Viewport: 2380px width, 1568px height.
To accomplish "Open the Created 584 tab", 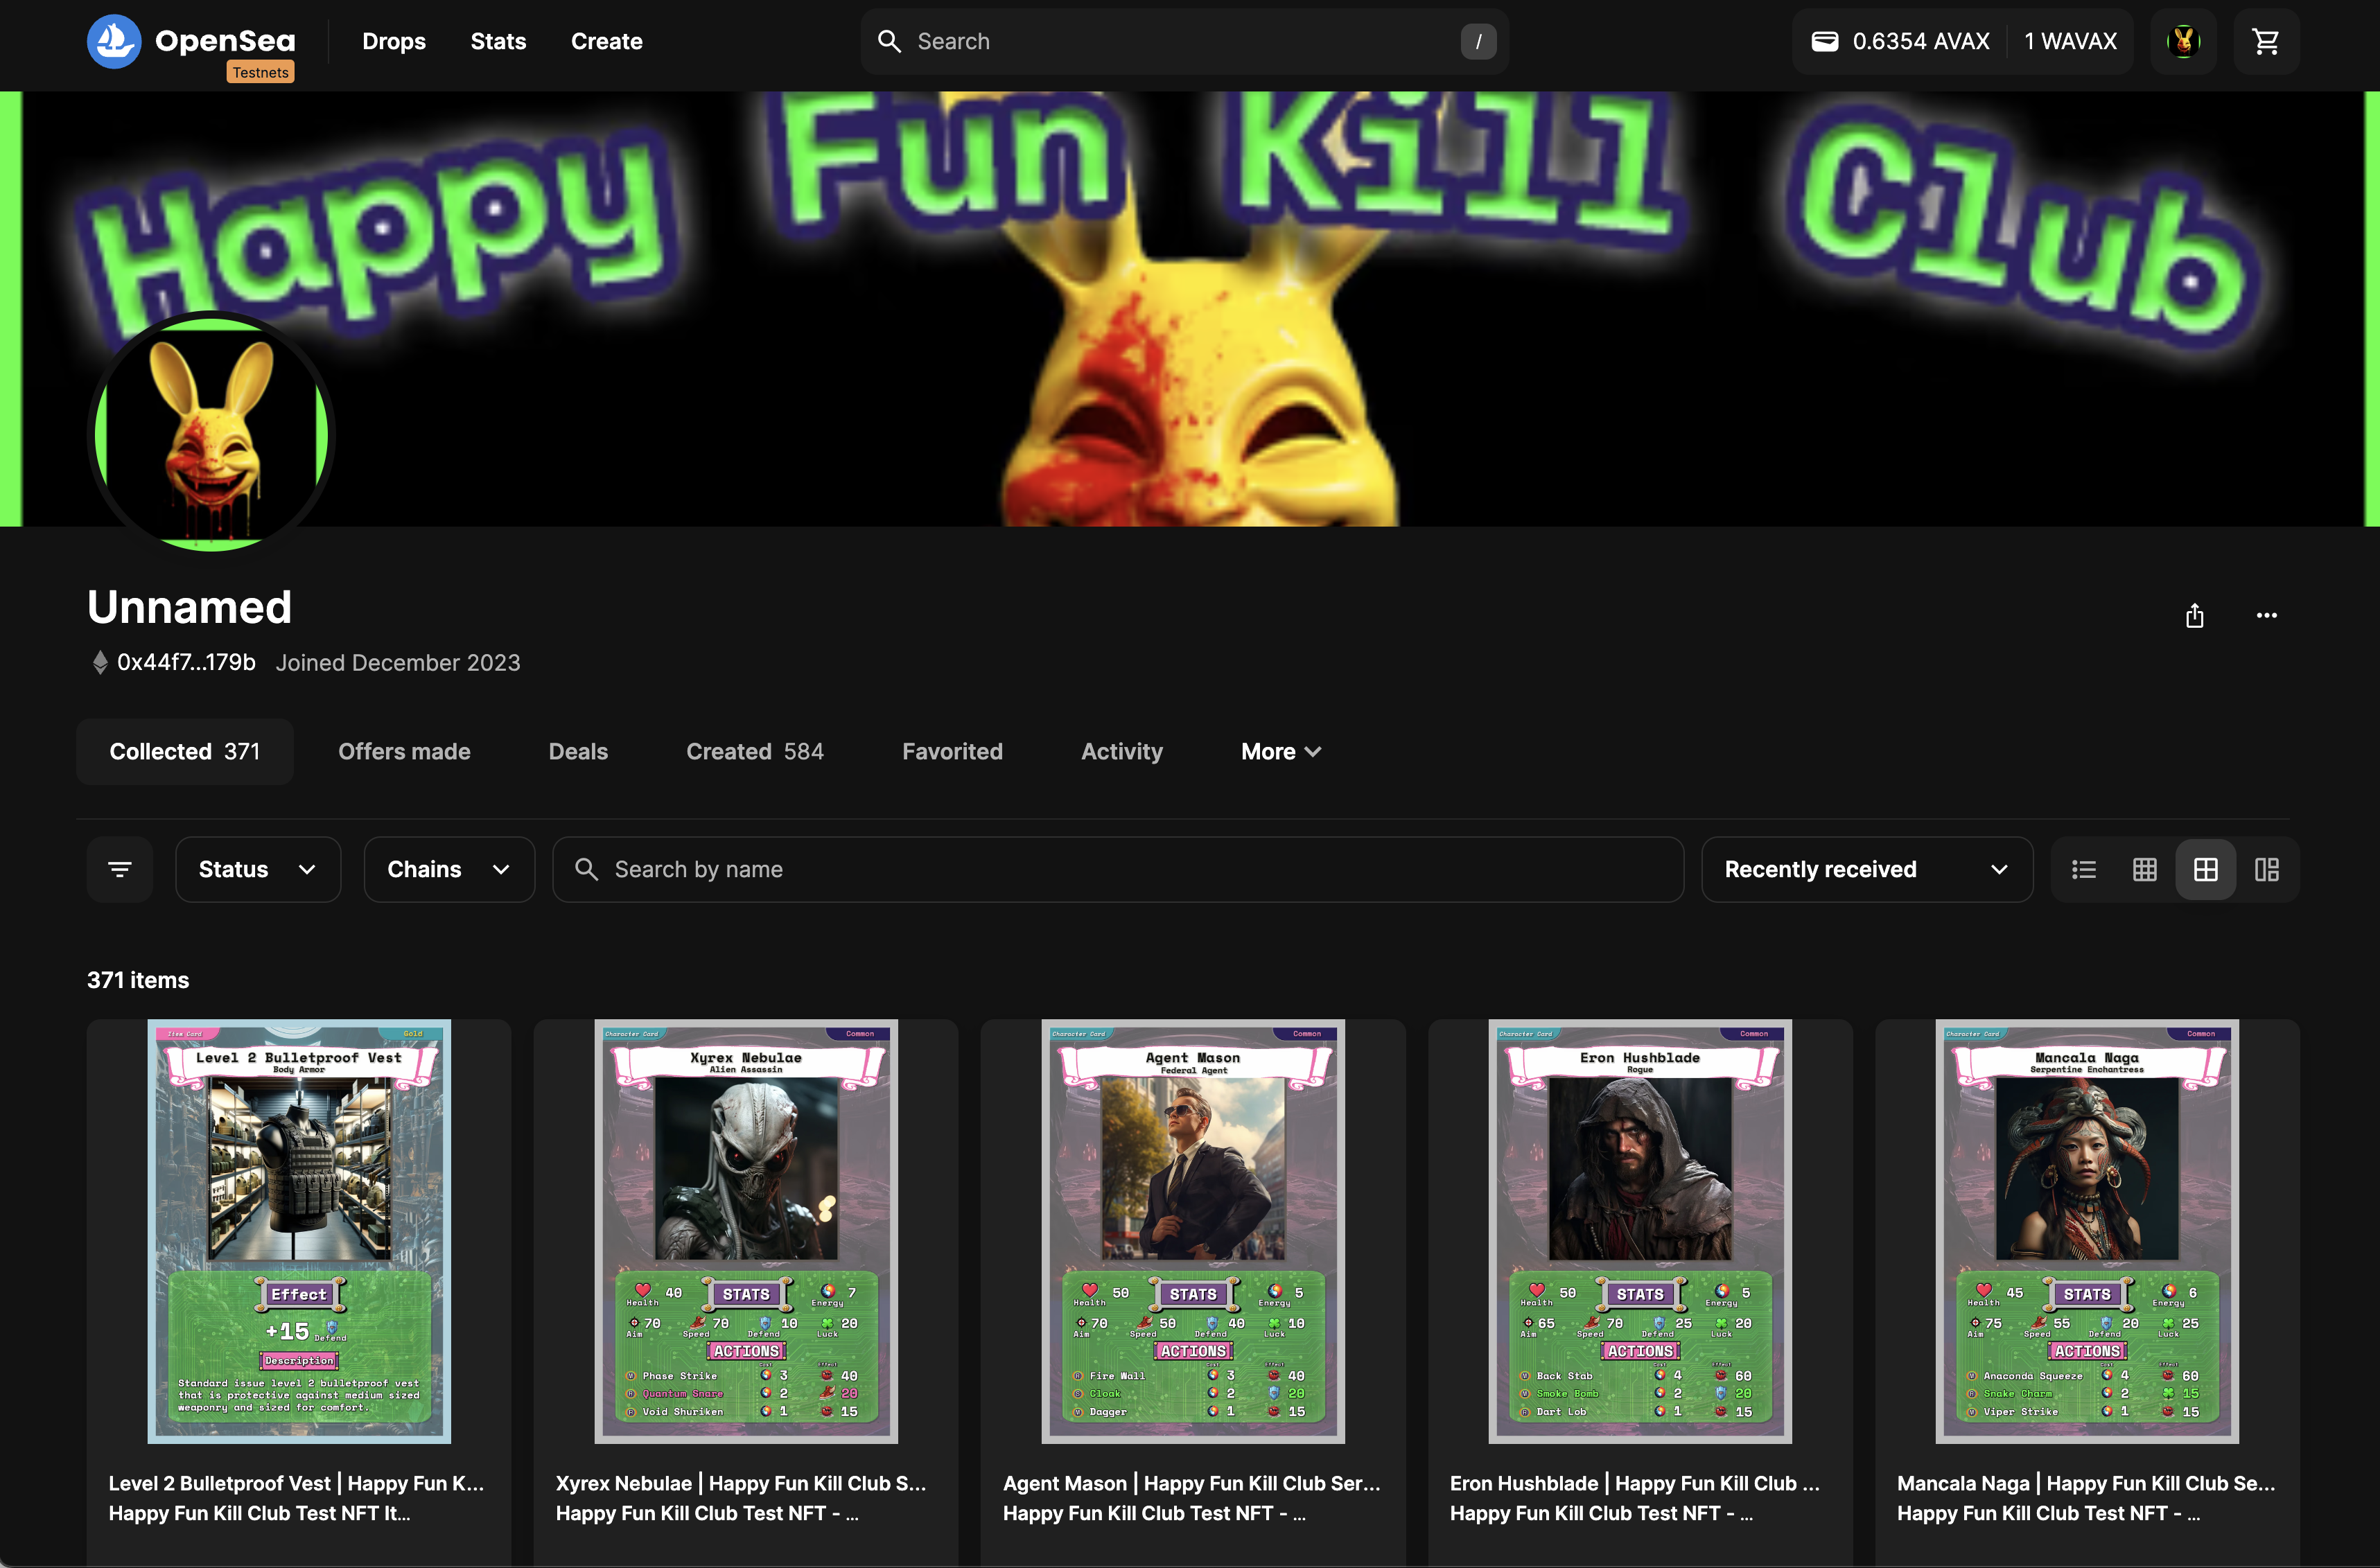I will pyautogui.click(x=754, y=751).
